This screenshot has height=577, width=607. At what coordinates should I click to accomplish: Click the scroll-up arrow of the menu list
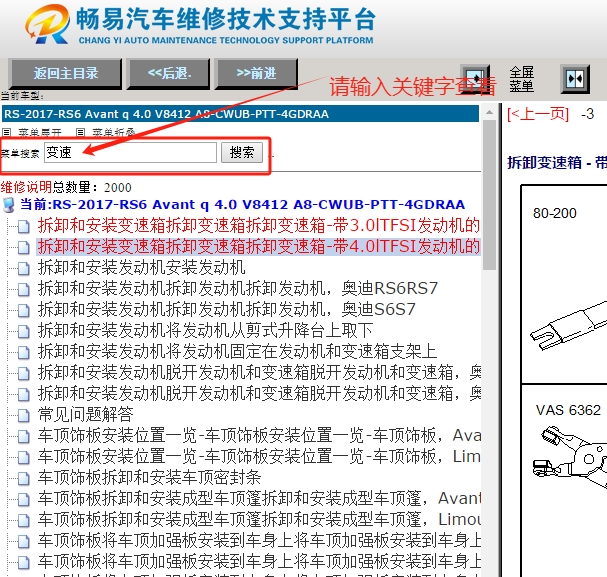click(x=489, y=113)
